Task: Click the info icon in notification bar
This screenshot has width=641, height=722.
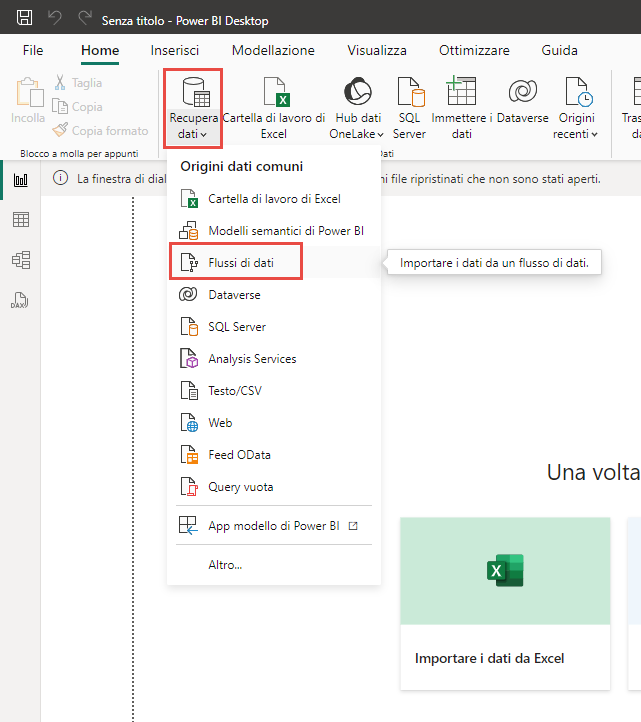Action: click(60, 178)
